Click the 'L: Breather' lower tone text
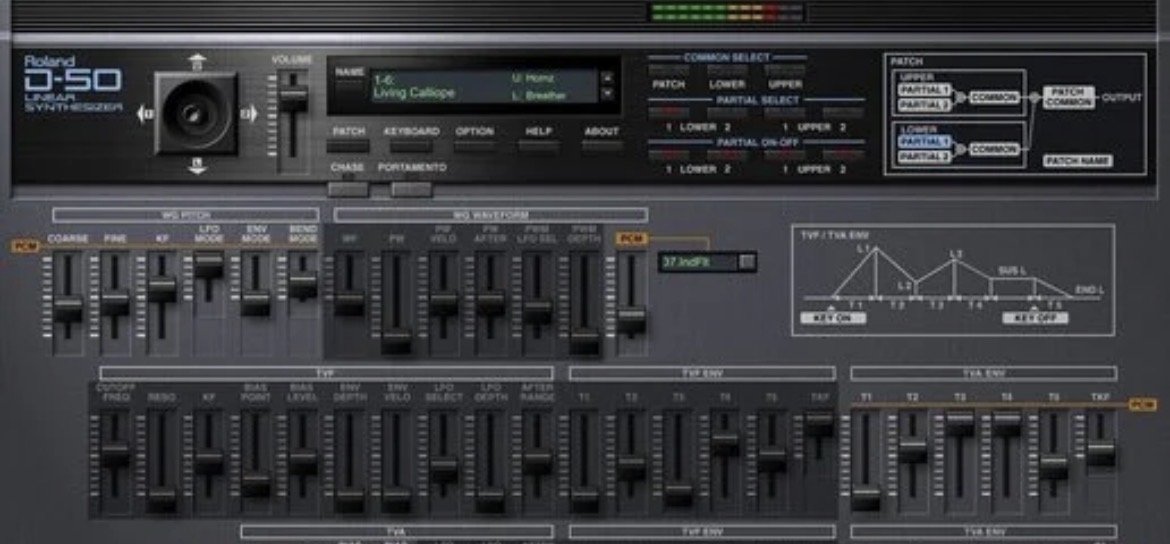 click(x=539, y=96)
